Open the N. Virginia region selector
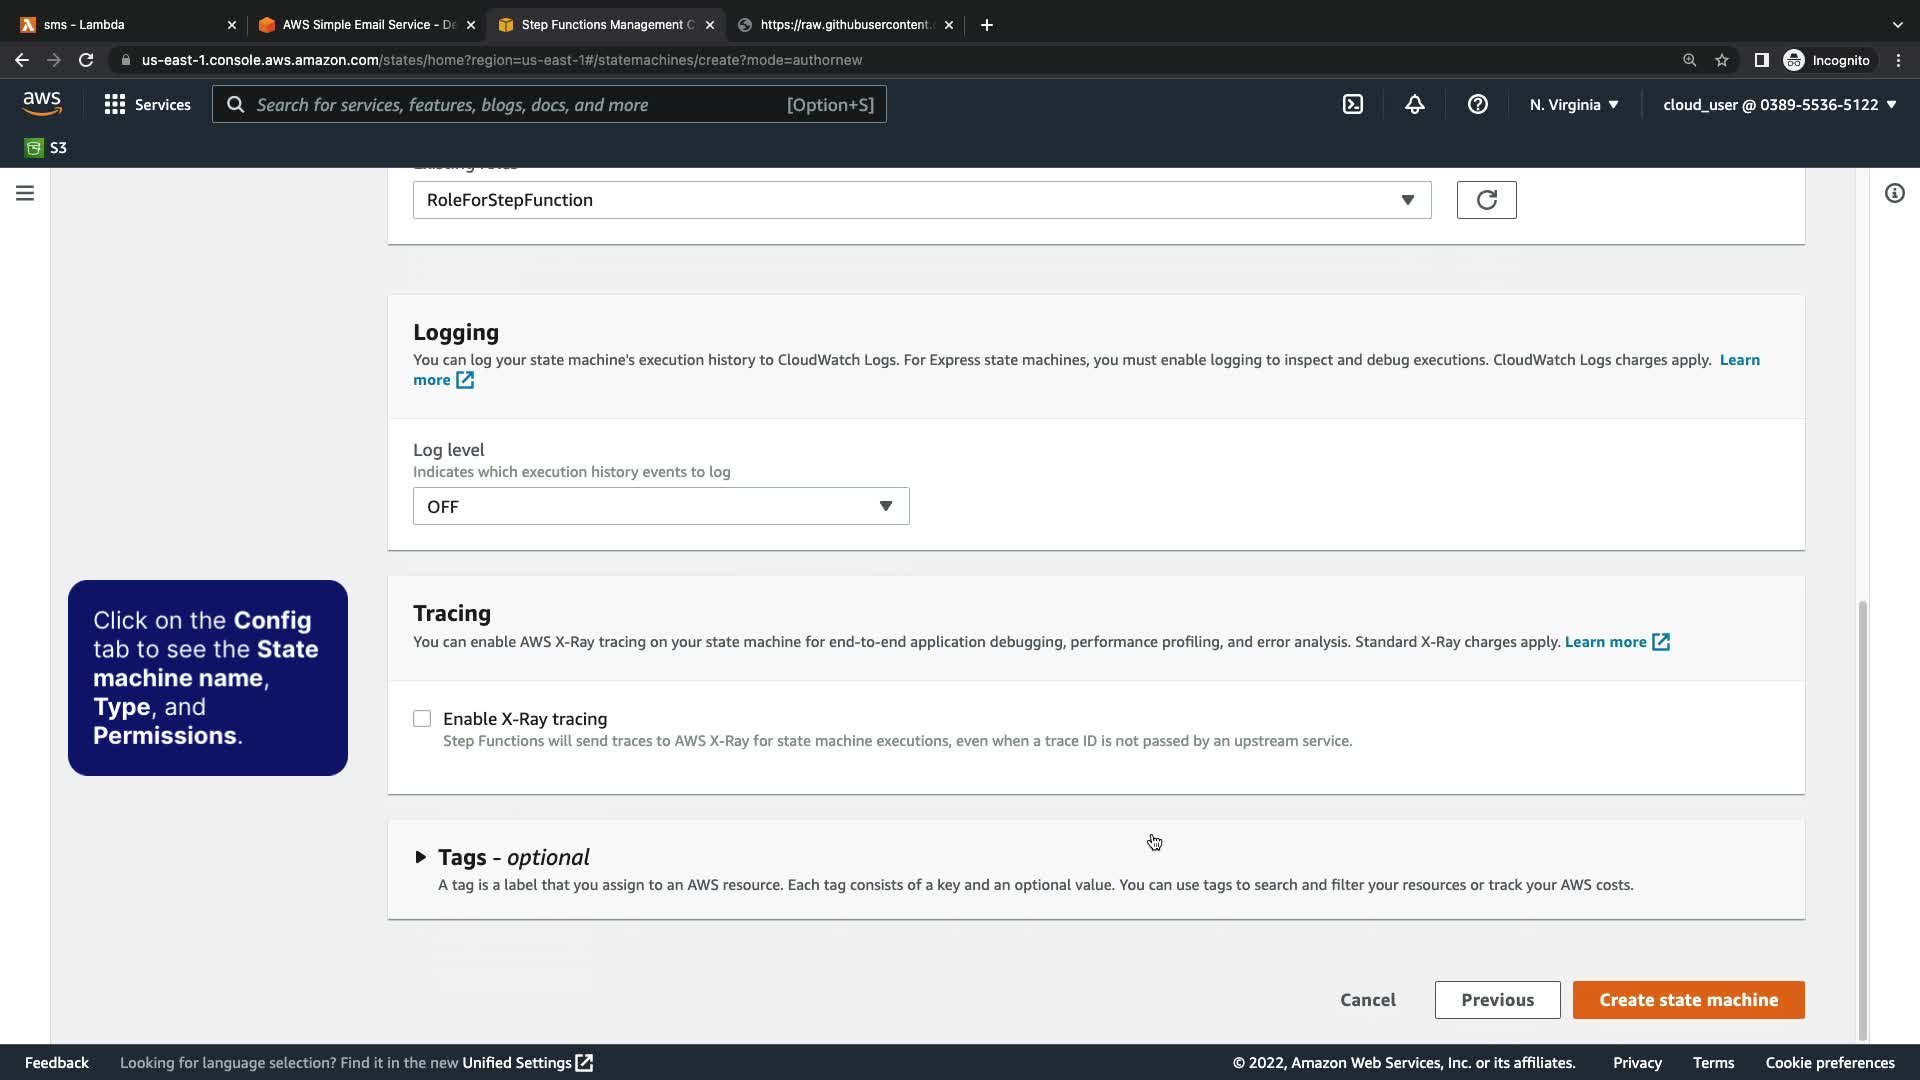 [x=1573, y=104]
